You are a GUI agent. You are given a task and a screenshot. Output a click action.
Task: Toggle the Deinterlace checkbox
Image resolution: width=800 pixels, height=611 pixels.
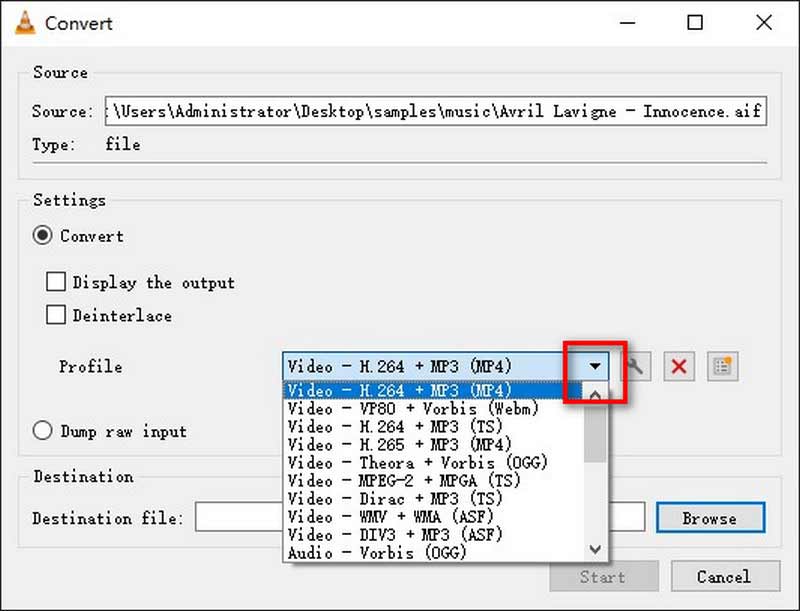point(56,315)
